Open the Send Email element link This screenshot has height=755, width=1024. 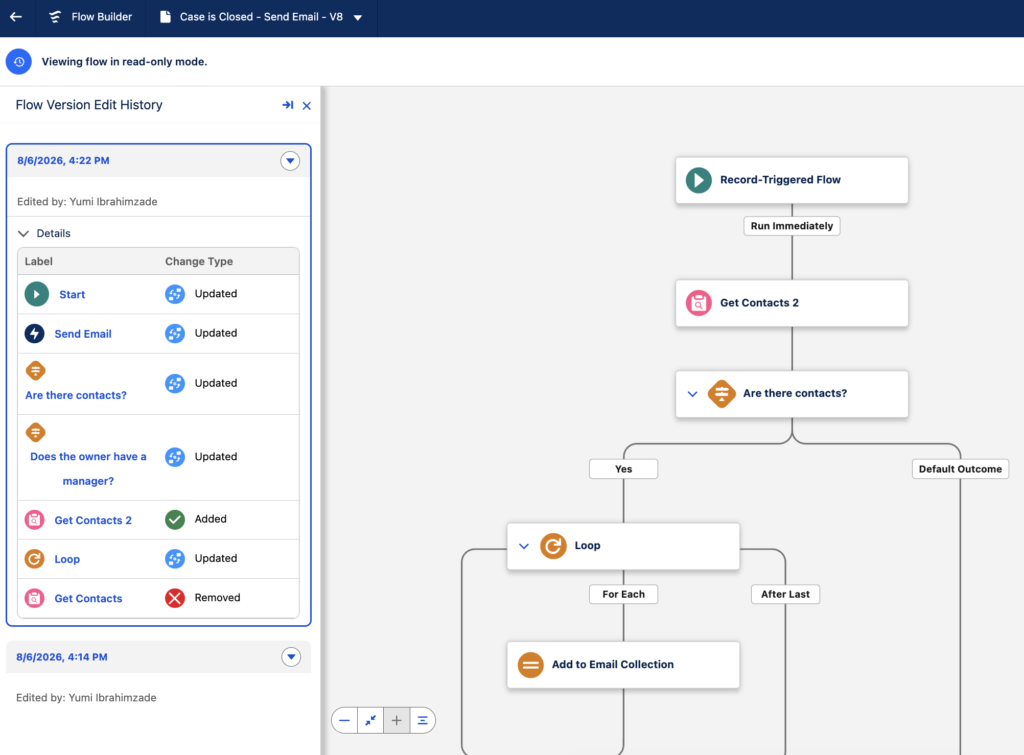[83, 334]
